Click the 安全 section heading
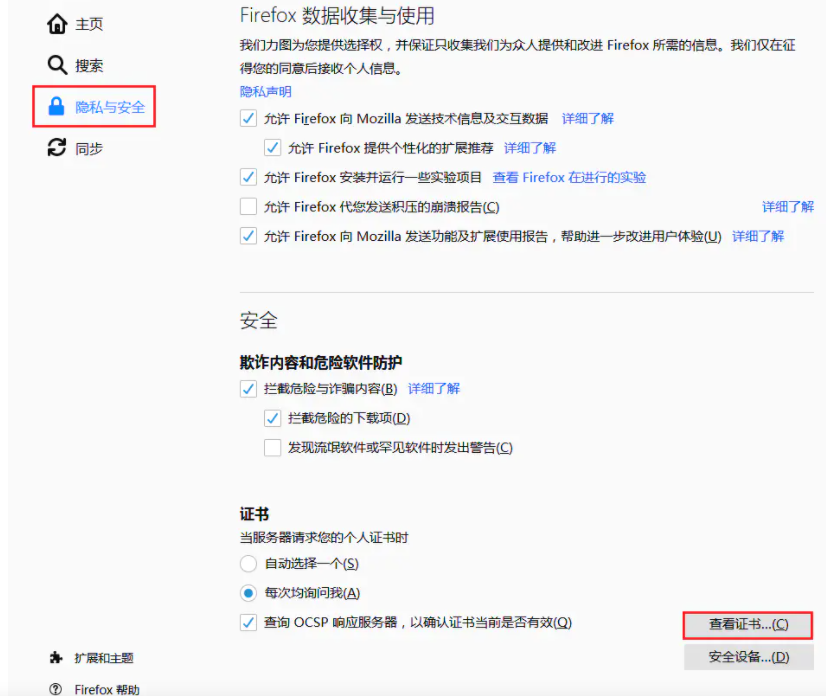826x700 pixels. [259, 320]
